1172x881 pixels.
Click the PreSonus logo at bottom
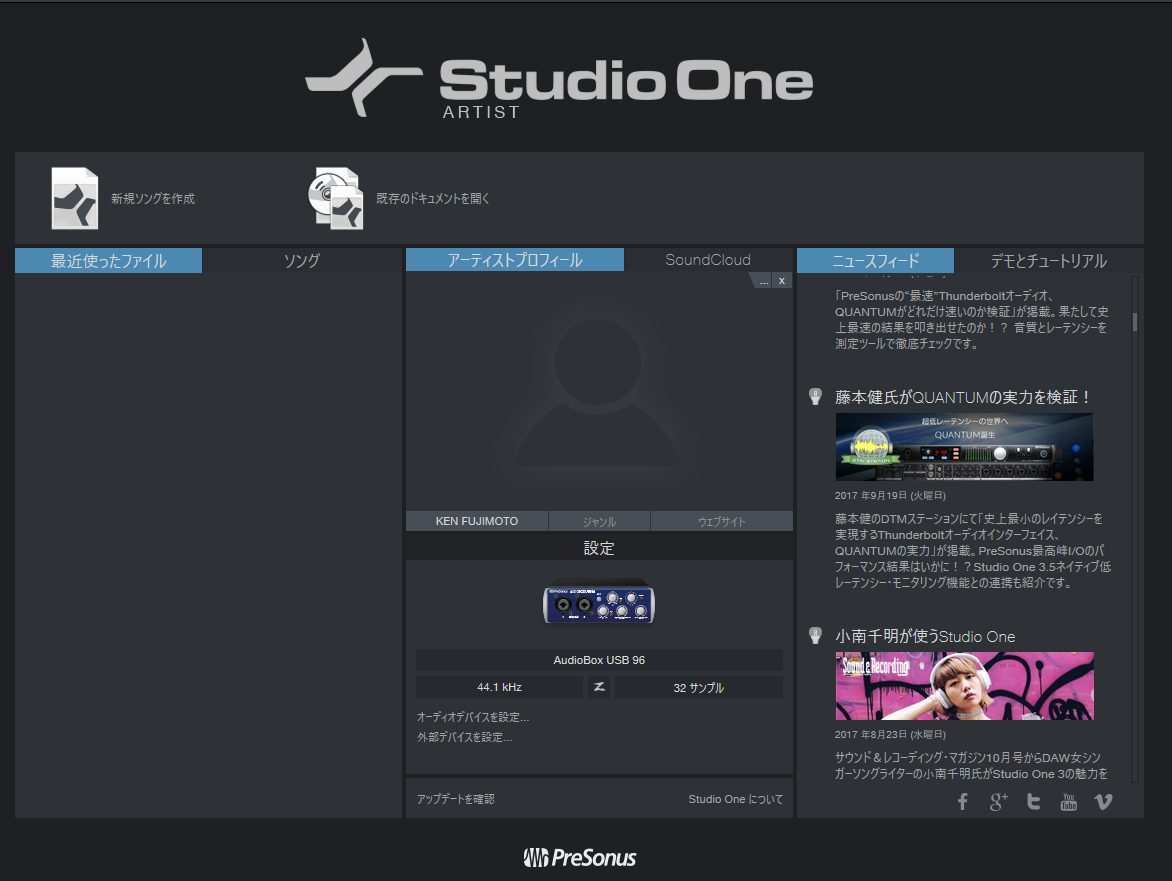579,857
